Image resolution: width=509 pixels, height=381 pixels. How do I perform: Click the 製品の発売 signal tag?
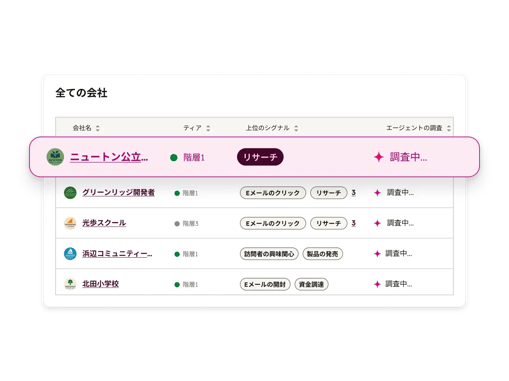(322, 254)
